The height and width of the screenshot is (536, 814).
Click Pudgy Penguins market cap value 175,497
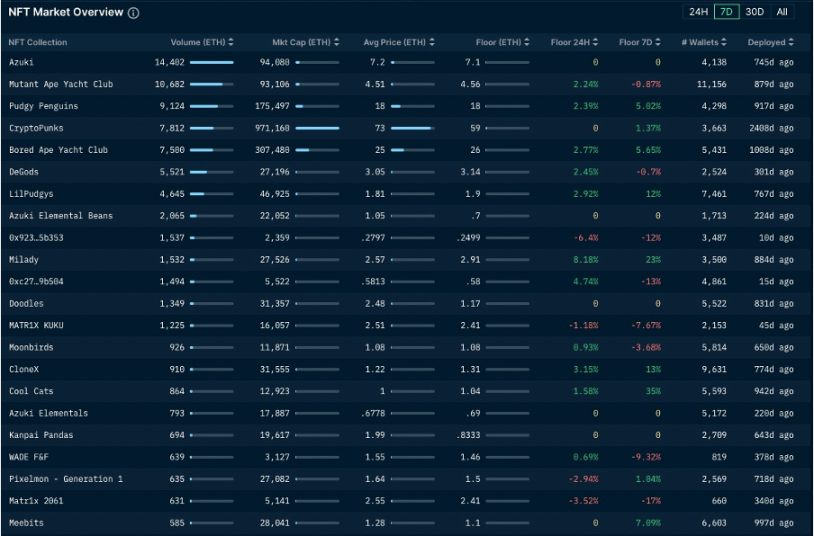272,106
